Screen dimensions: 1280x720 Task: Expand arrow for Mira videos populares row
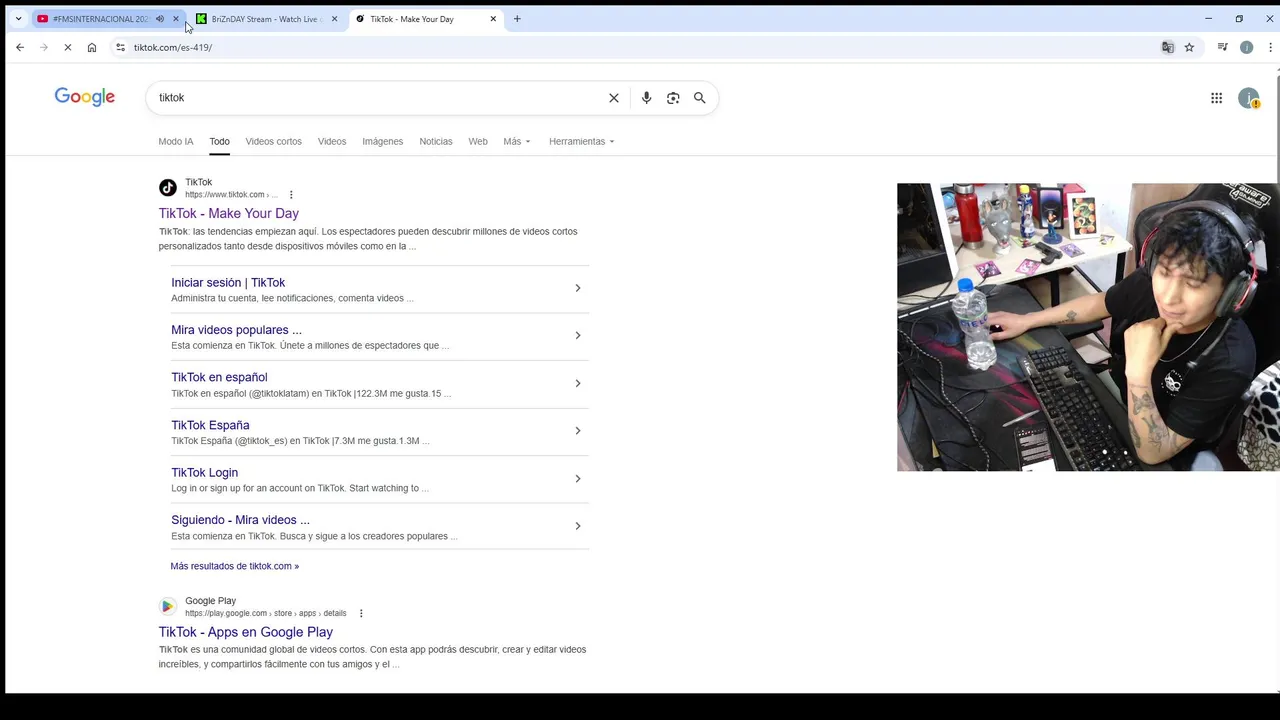[x=578, y=335]
